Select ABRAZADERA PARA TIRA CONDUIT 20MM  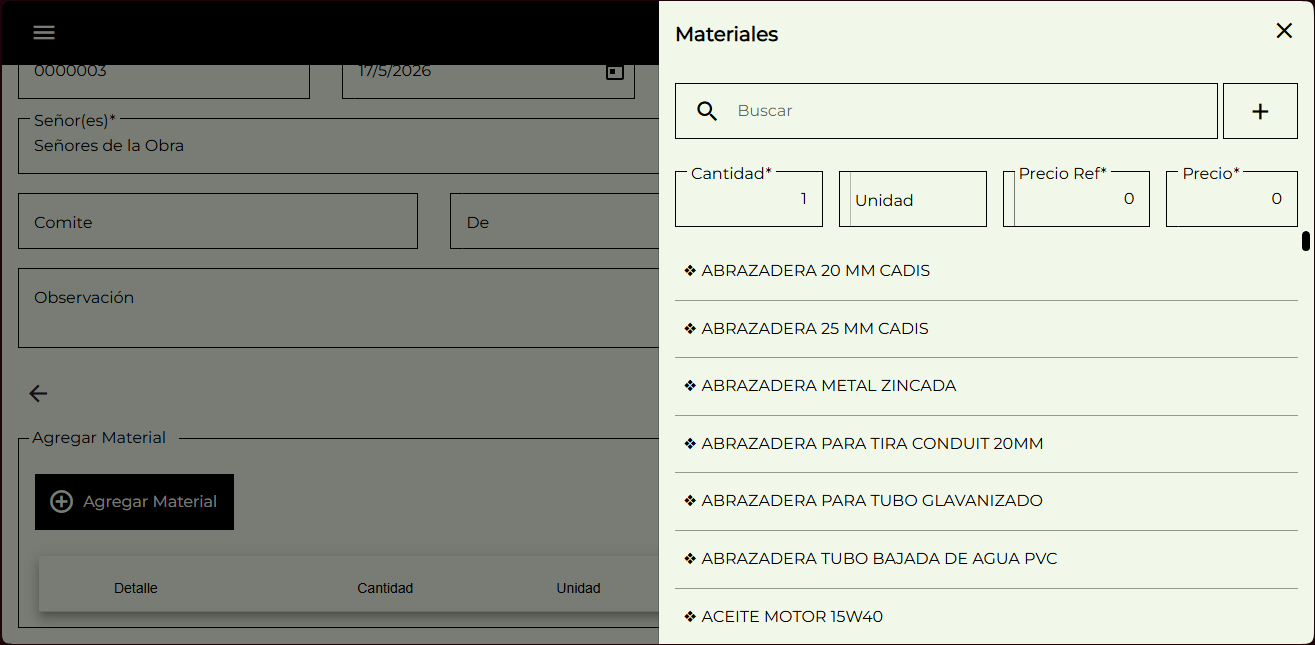click(986, 444)
